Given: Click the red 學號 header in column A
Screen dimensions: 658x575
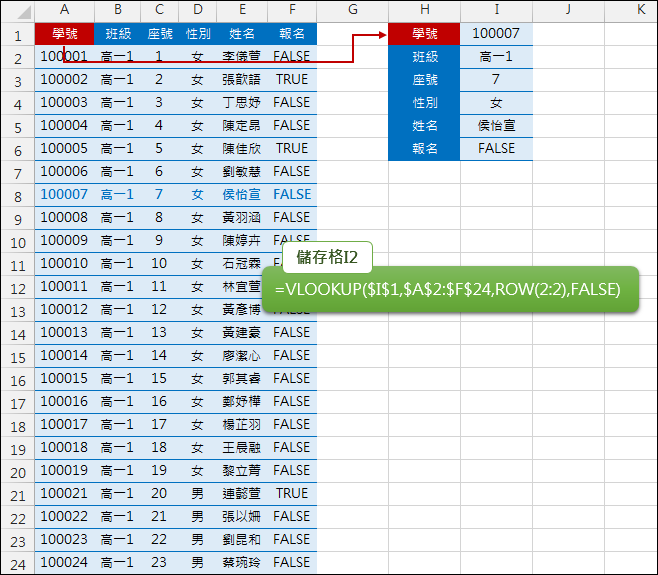Looking at the screenshot, I should [x=64, y=34].
